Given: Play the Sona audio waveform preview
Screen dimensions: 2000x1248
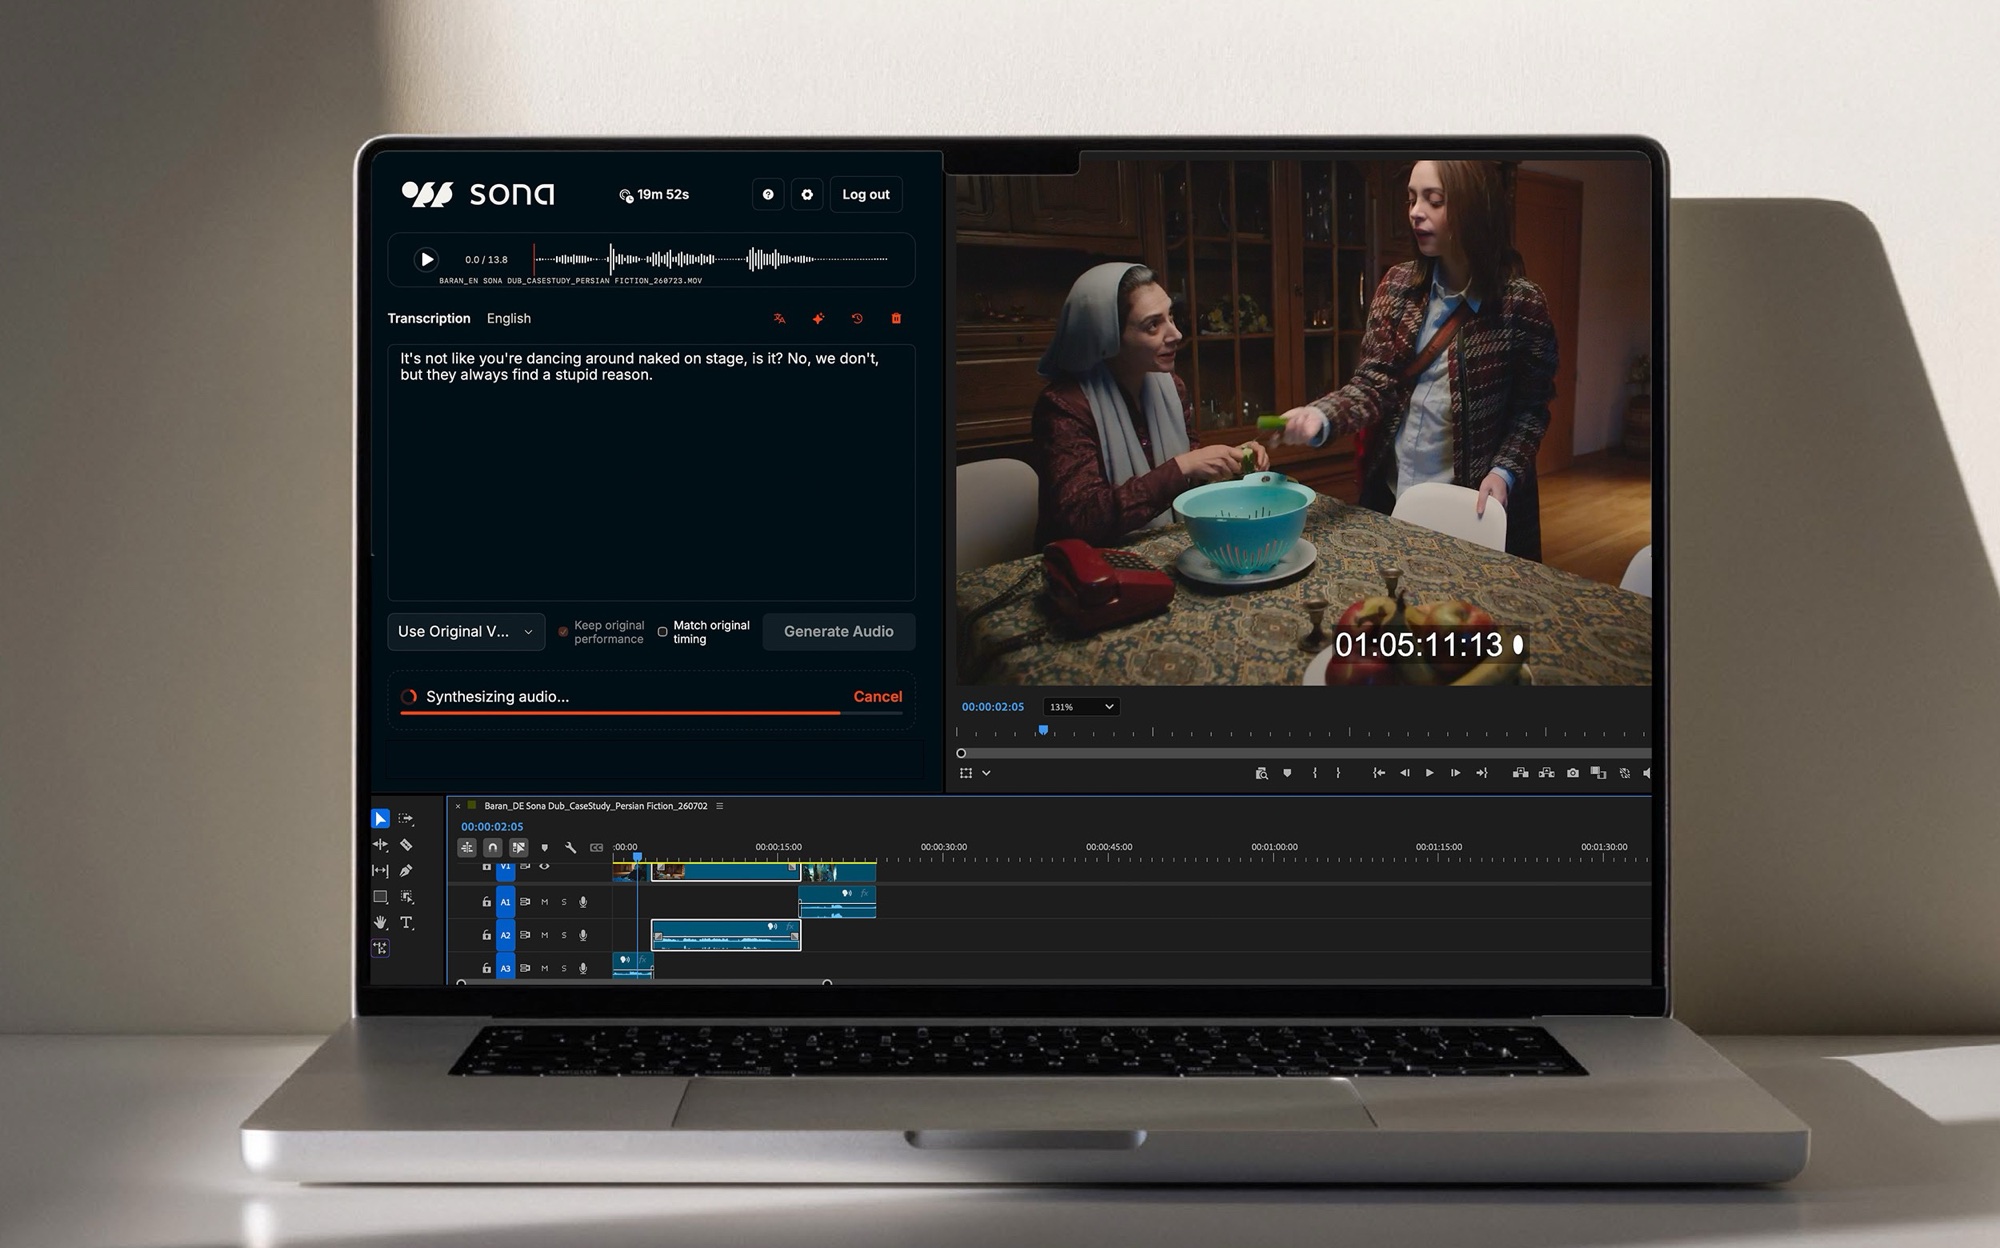Looking at the screenshot, I should pos(426,260).
